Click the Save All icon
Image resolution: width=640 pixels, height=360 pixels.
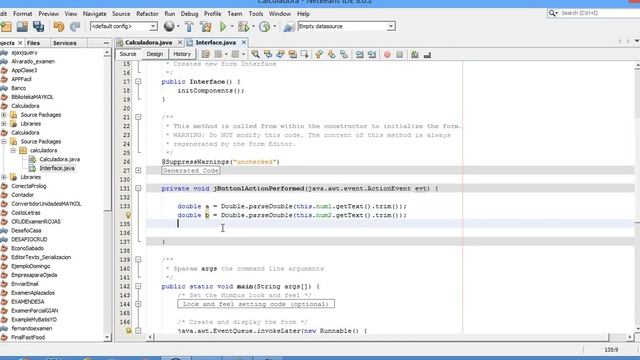[x=39, y=27]
